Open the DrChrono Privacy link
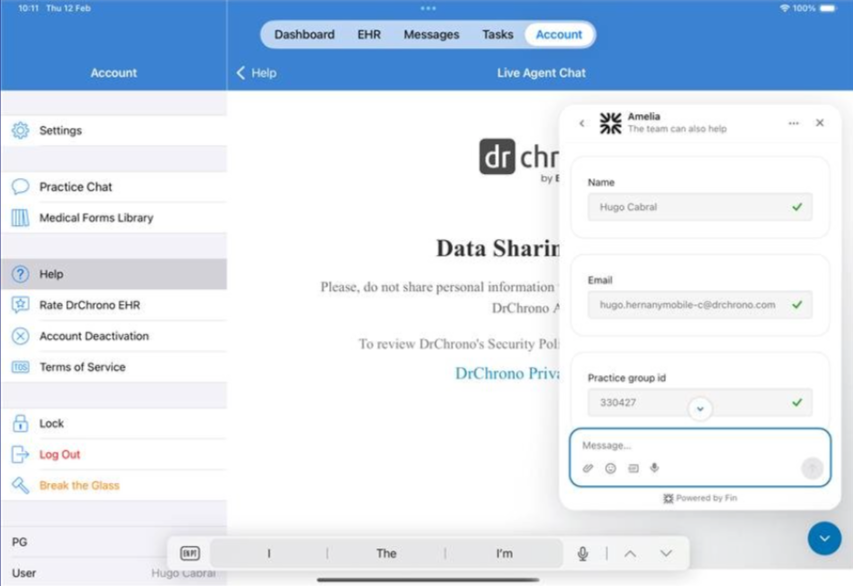 click(x=507, y=373)
